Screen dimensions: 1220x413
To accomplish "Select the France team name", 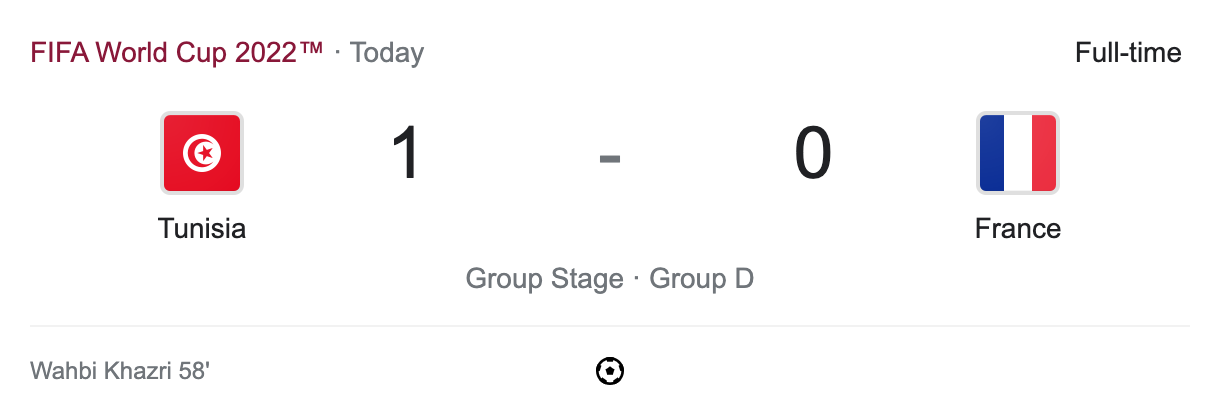I will click(1017, 229).
